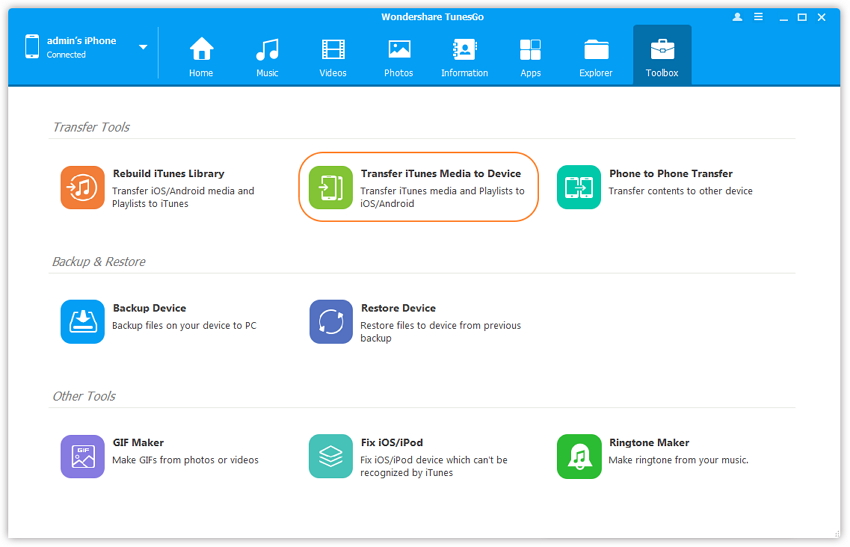This screenshot has height=547, width=850.
Task: Click the Backup Device title text
Action: 149,308
